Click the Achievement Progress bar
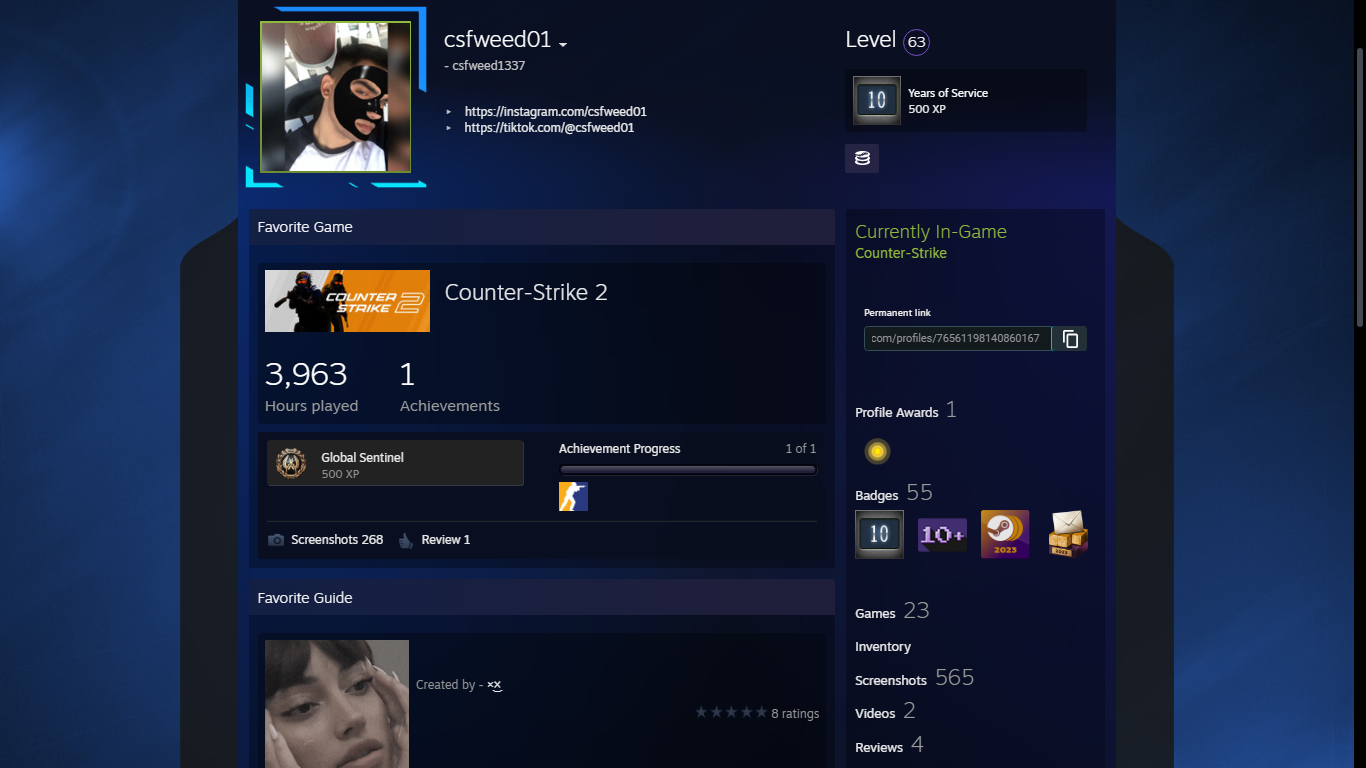This screenshot has width=1366, height=768. tap(687, 469)
